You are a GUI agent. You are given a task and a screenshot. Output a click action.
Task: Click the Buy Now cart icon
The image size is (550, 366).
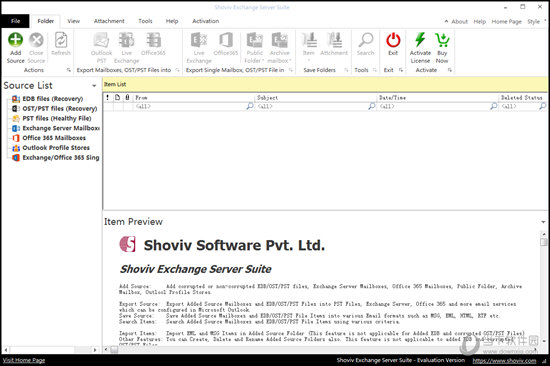[x=442, y=40]
